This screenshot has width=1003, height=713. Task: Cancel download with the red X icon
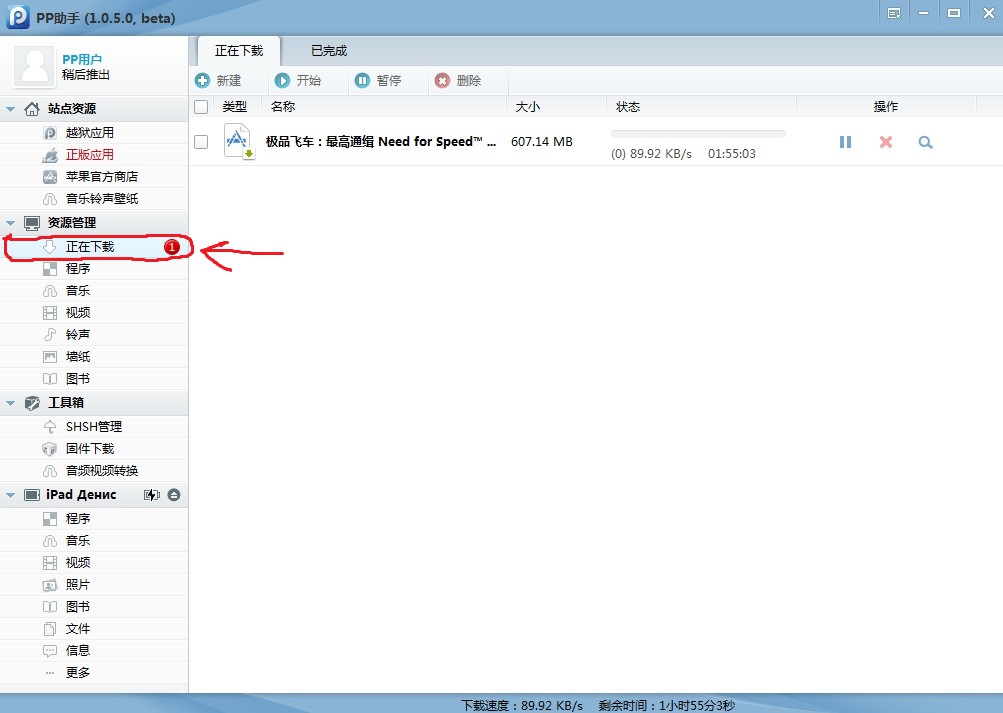pyautogui.click(x=885, y=142)
